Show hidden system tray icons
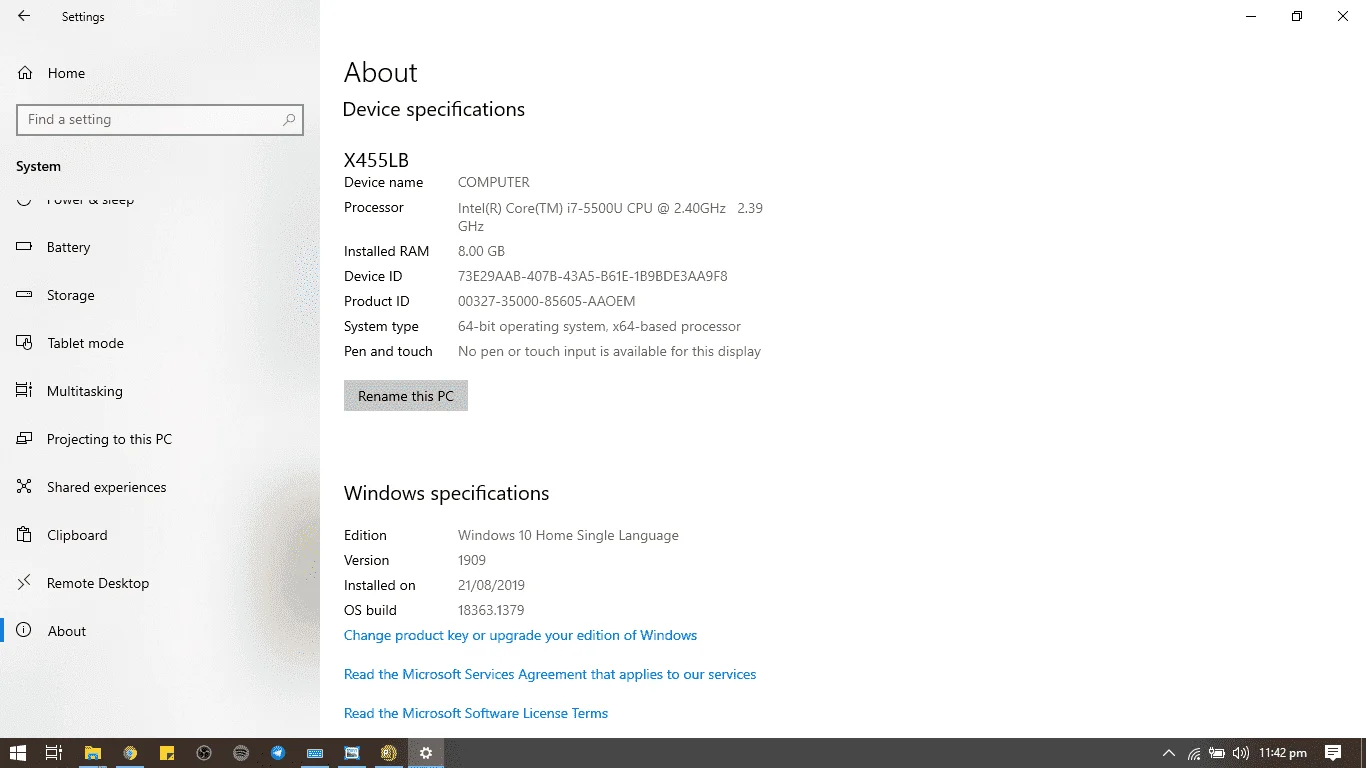Image resolution: width=1366 pixels, height=768 pixels. 1168,753
